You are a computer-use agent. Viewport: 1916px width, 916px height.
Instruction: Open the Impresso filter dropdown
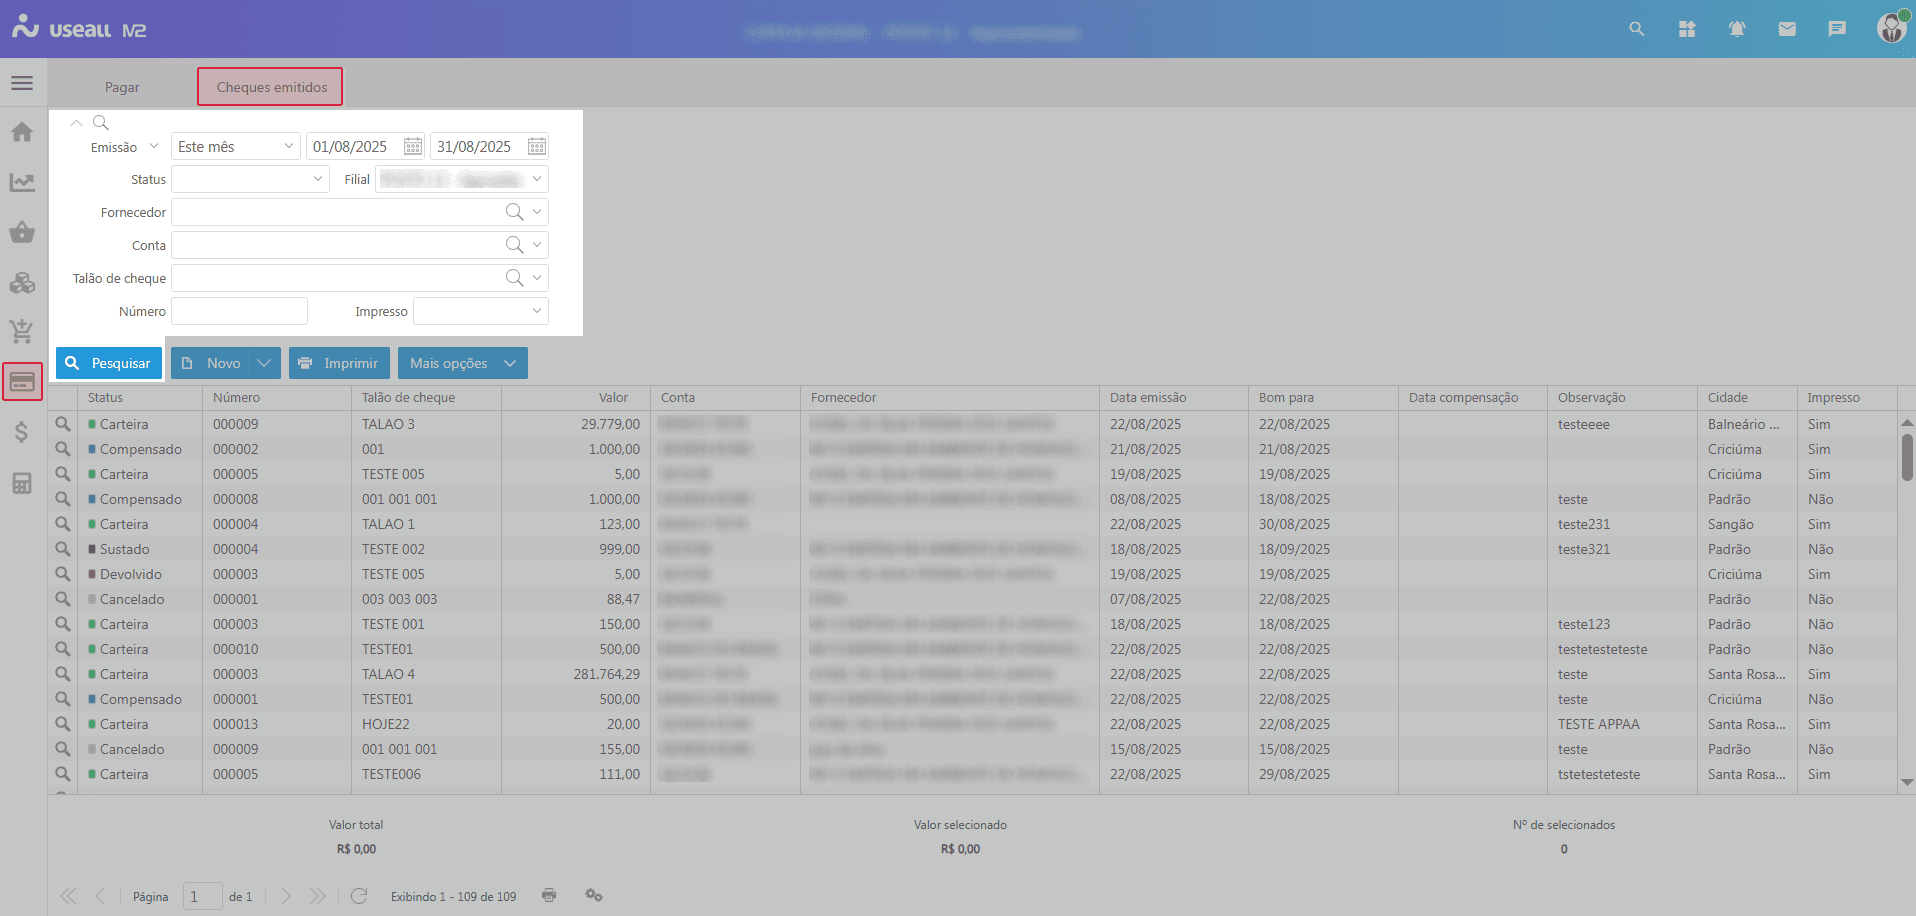536,311
